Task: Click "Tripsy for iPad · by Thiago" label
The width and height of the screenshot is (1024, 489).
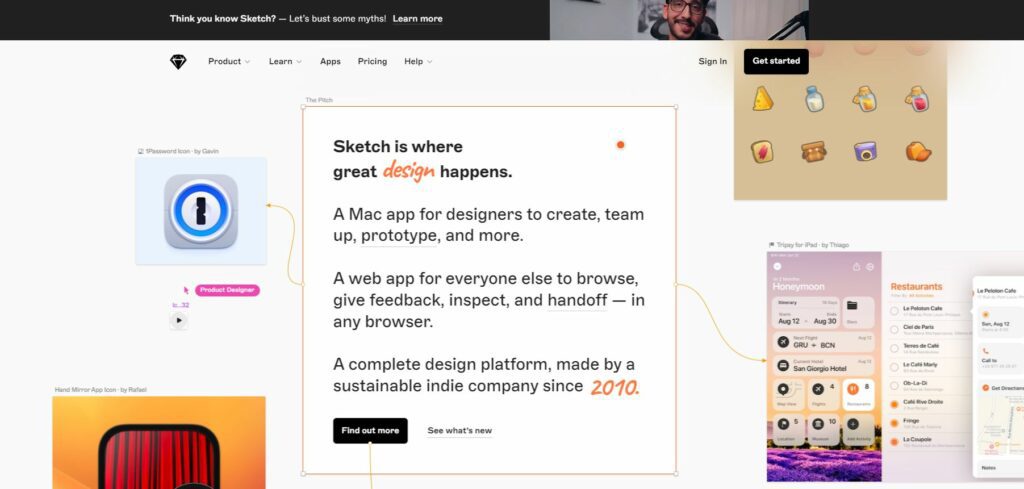Action: [x=812, y=245]
